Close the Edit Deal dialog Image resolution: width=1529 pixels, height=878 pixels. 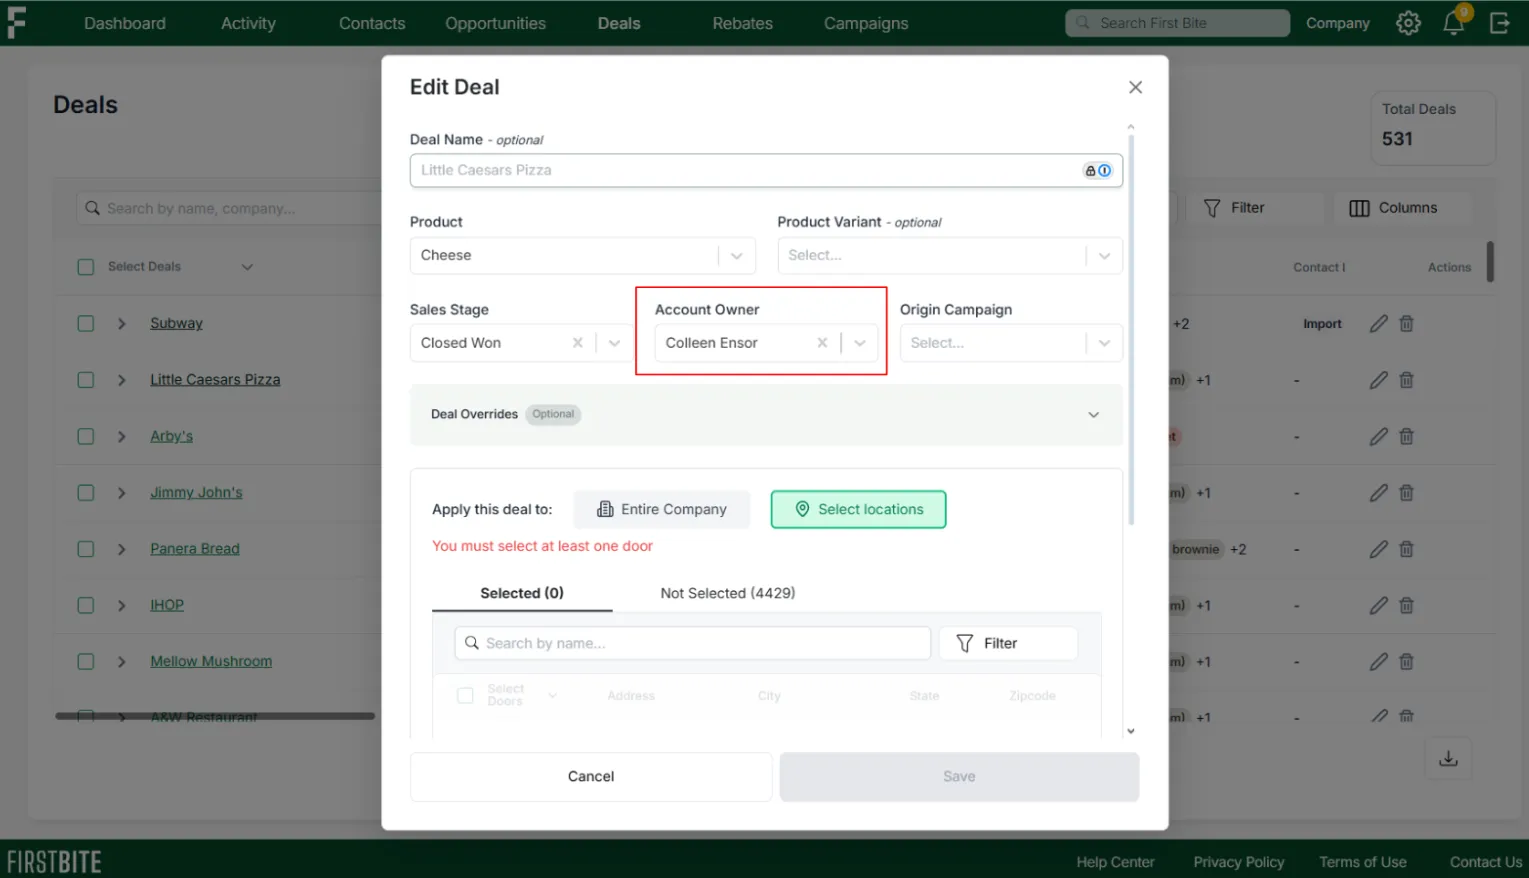[x=1135, y=87]
